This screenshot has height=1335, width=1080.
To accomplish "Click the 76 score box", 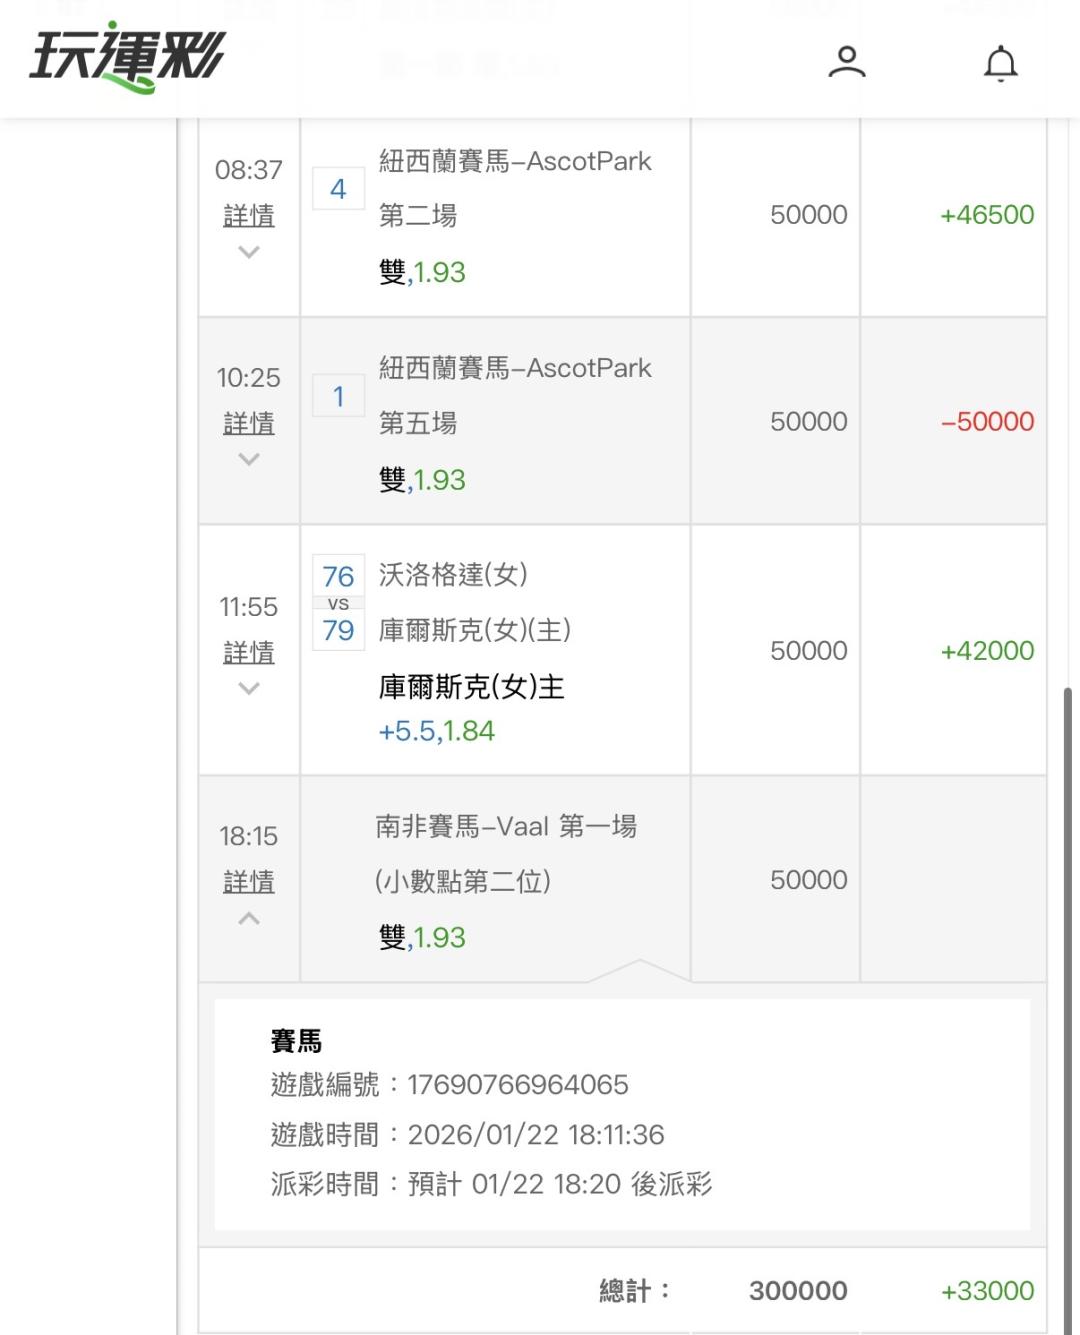I will coord(338,576).
